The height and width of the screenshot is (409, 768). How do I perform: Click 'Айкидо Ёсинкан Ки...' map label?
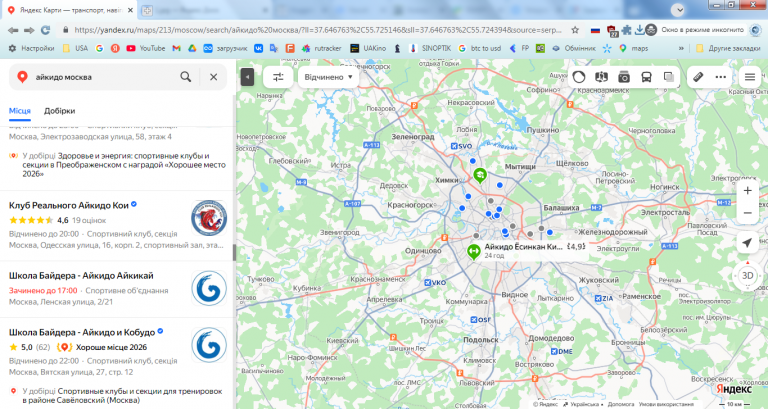click(x=523, y=247)
